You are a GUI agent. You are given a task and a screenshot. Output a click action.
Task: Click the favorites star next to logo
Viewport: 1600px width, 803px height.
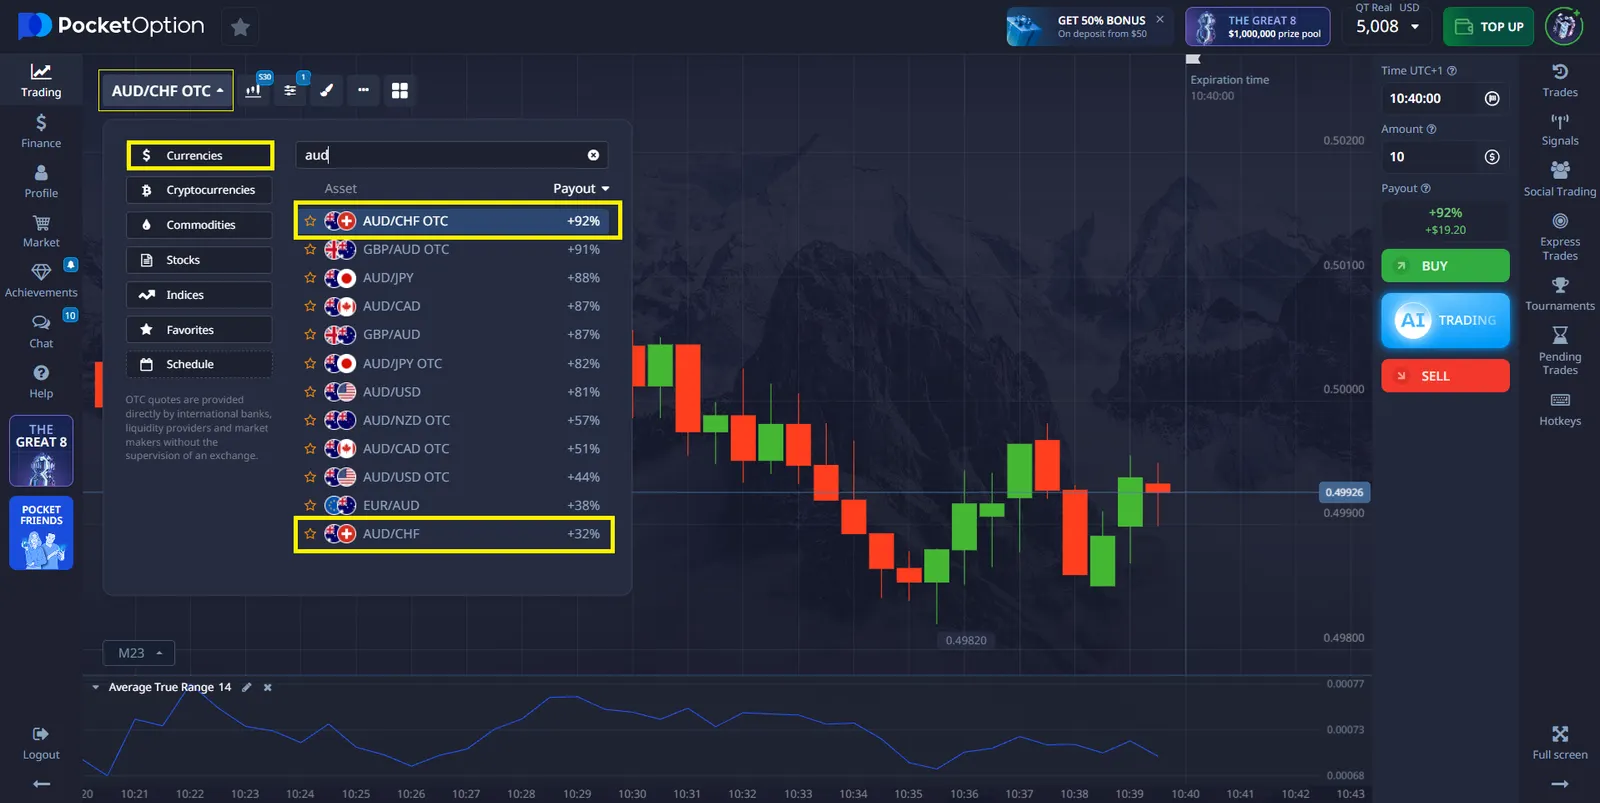click(x=240, y=27)
